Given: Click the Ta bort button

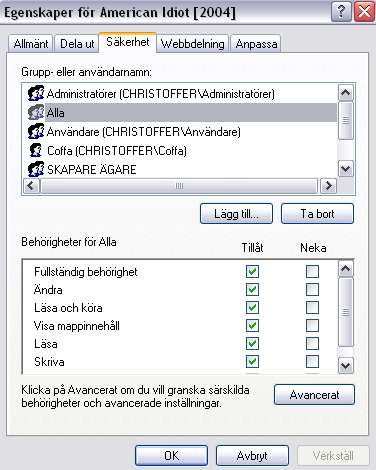Looking at the screenshot, I should [x=317, y=214].
